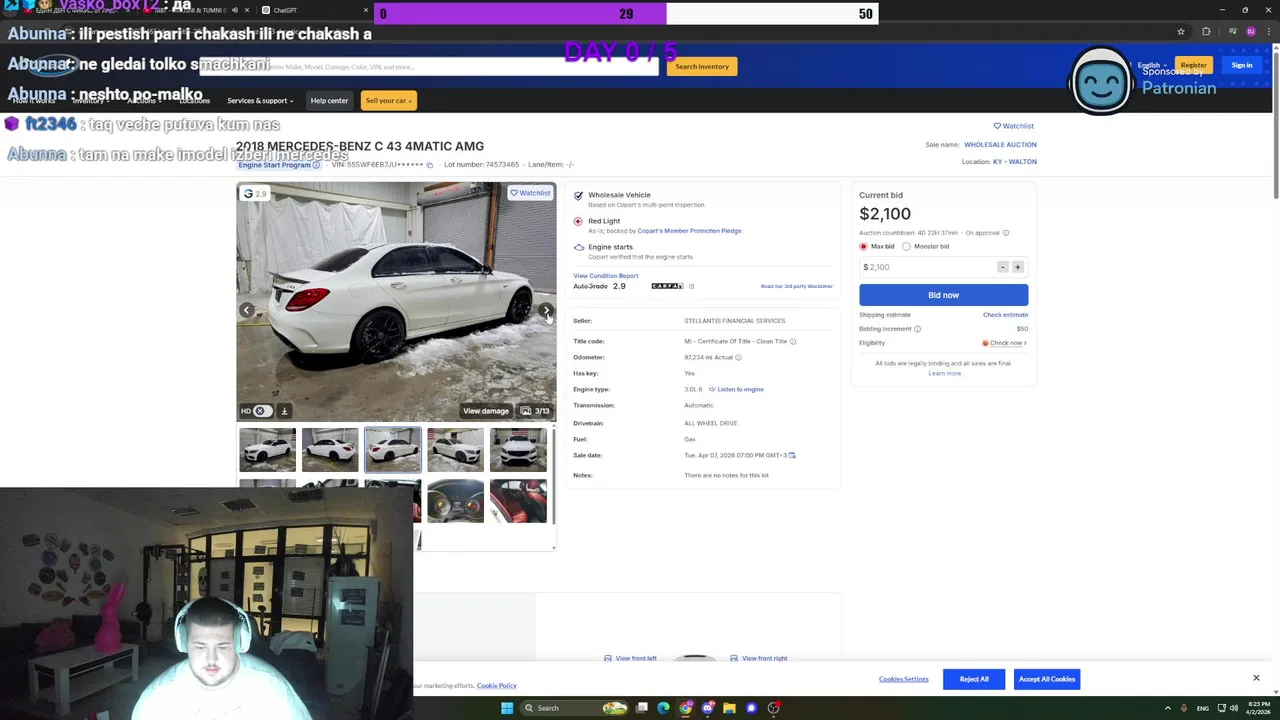Click Accept All Cookies
This screenshot has width=1280, height=720.
tap(1047, 679)
